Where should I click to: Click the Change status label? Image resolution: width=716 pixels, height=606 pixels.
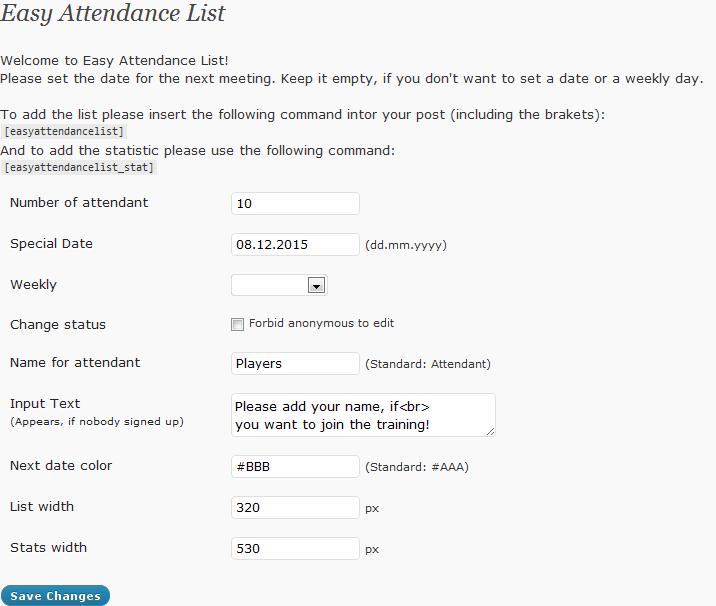[x=58, y=325]
